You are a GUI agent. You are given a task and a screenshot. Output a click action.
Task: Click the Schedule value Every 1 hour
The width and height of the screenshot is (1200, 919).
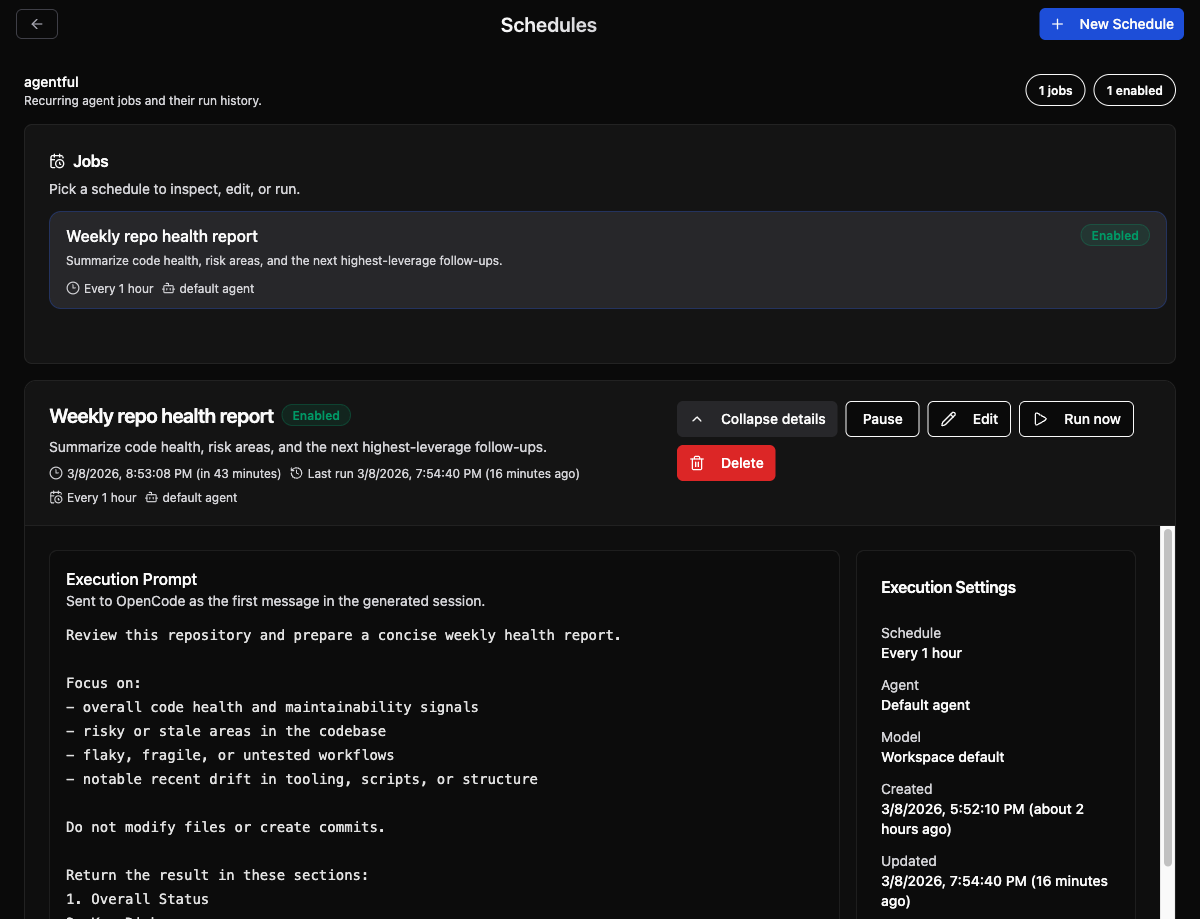(x=921, y=653)
